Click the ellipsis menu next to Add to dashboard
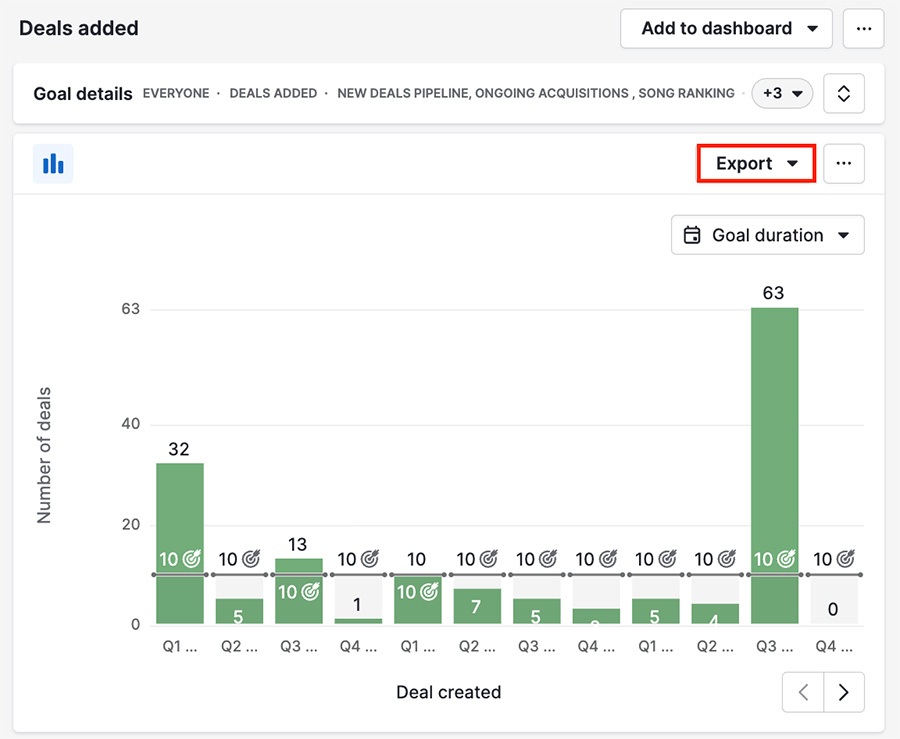The height and width of the screenshot is (739, 900). coord(864,28)
